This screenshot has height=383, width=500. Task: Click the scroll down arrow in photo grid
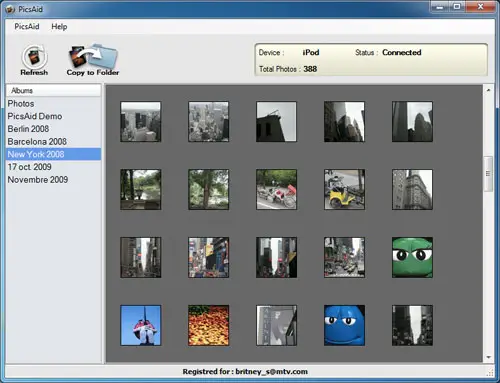tap(488, 357)
